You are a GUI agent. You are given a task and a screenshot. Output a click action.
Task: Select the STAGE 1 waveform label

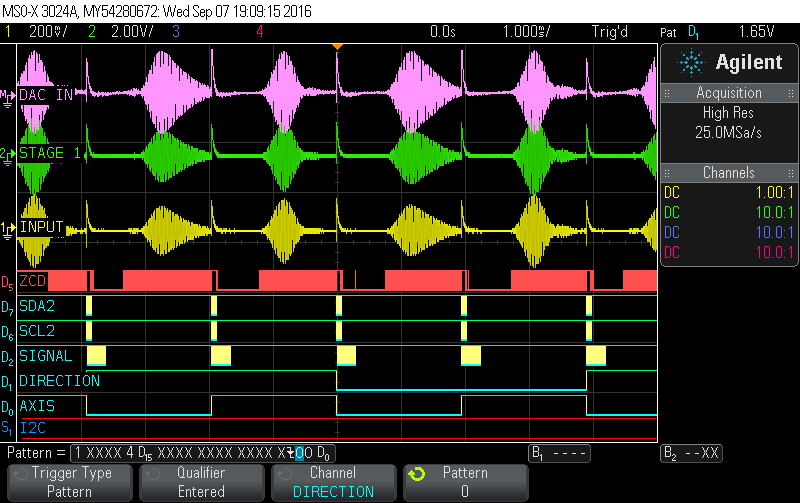(49, 153)
